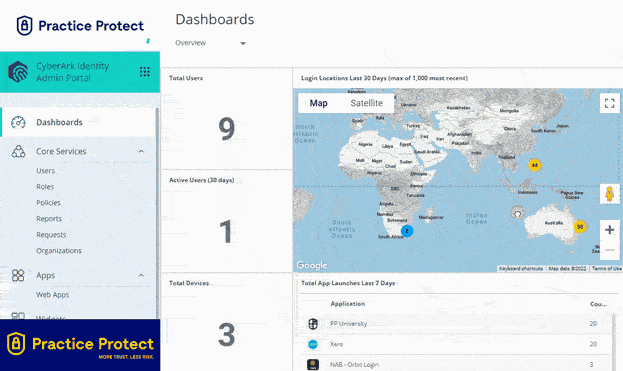
Task: Click the Xero app icon
Action: point(313,344)
